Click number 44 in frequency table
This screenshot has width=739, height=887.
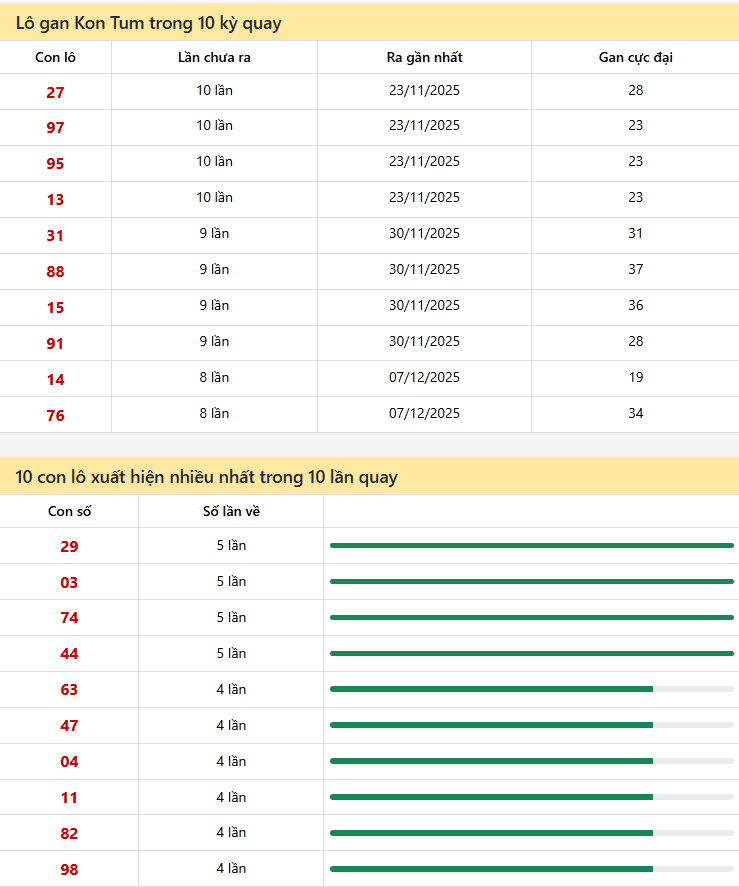click(x=69, y=655)
